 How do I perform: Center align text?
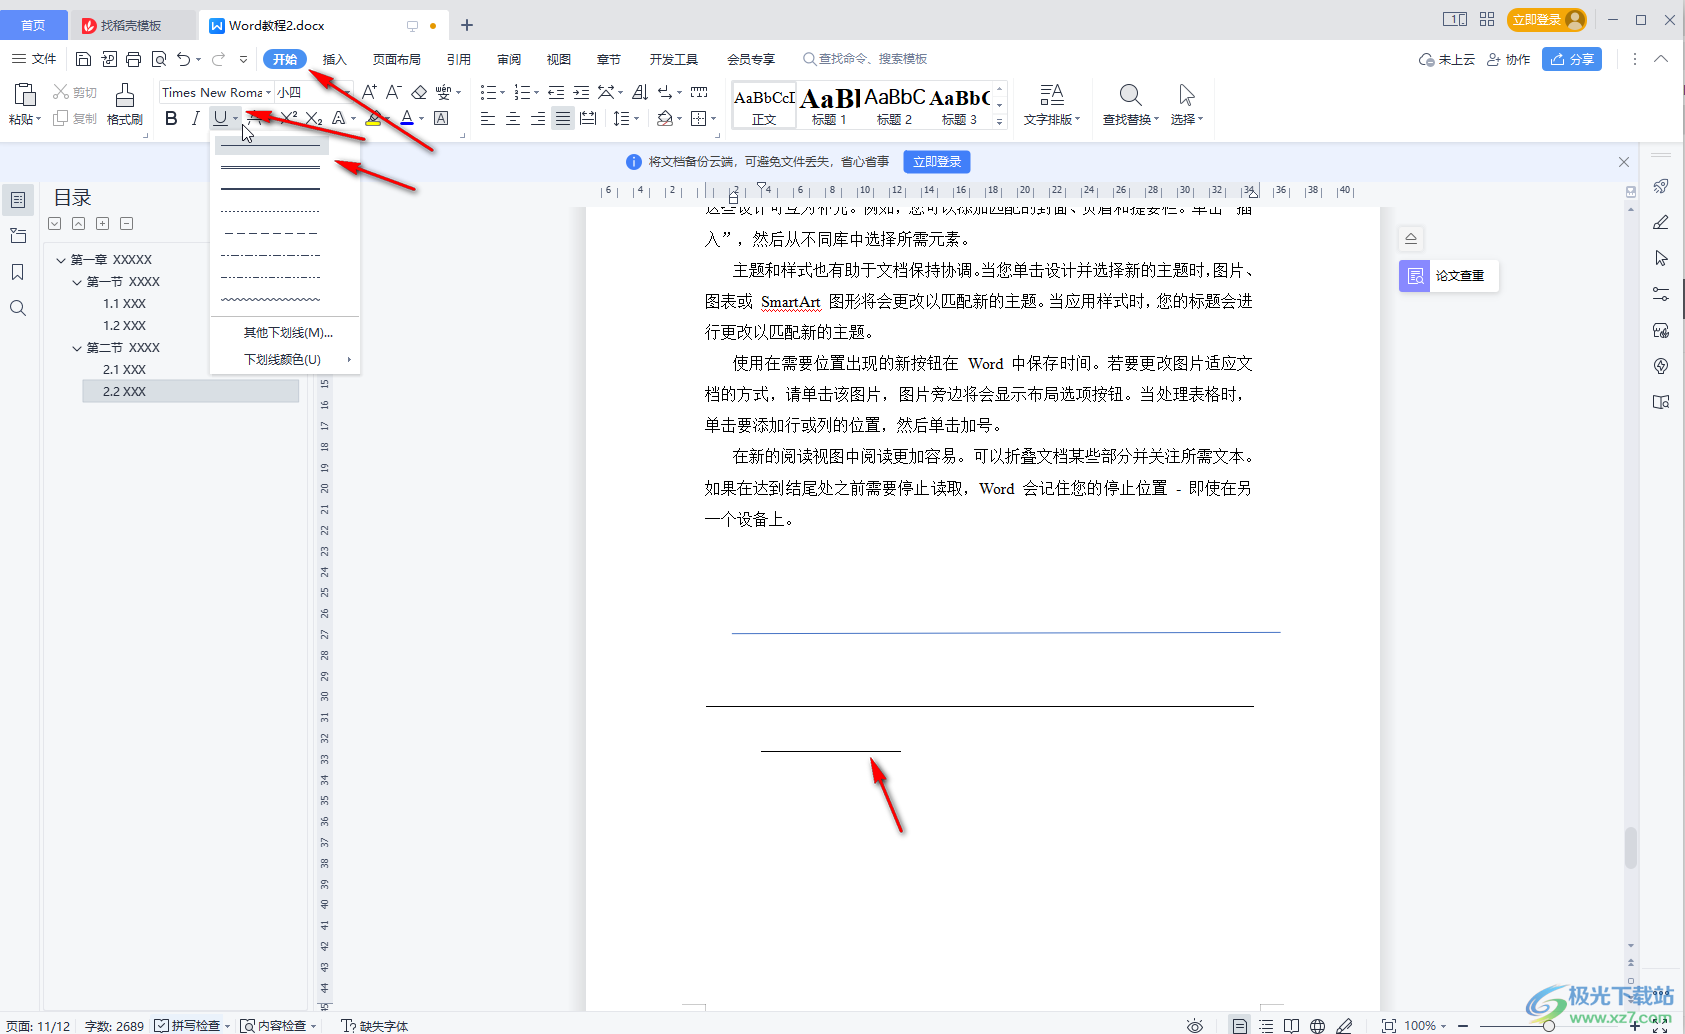pyautogui.click(x=513, y=118)
